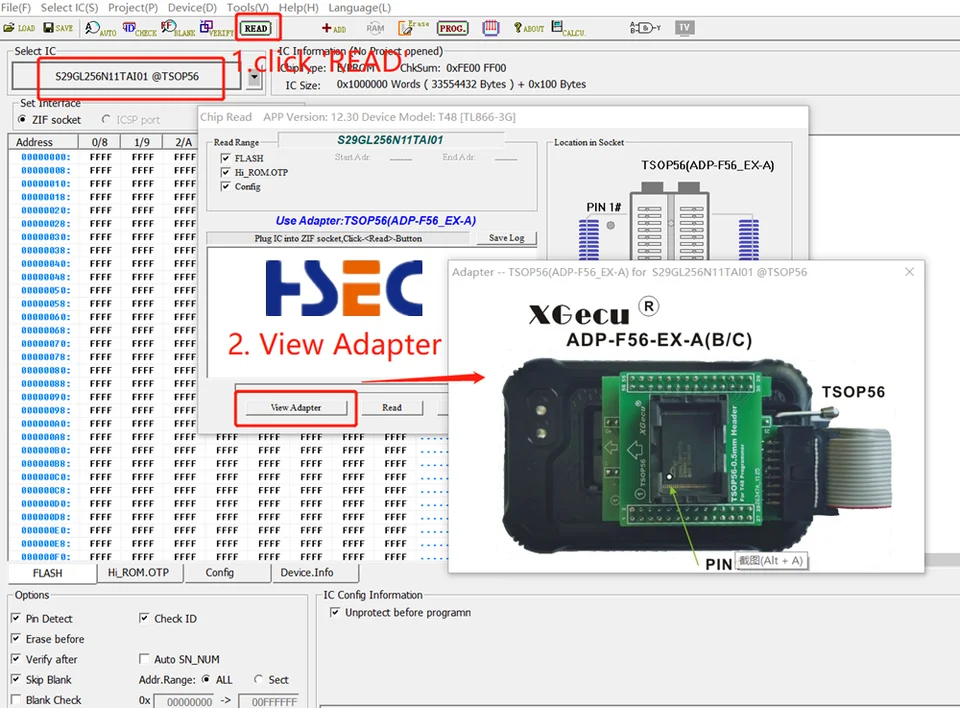Open the Help(H) menu
Screen dimensions: 960x708
(x=299, y=8)
